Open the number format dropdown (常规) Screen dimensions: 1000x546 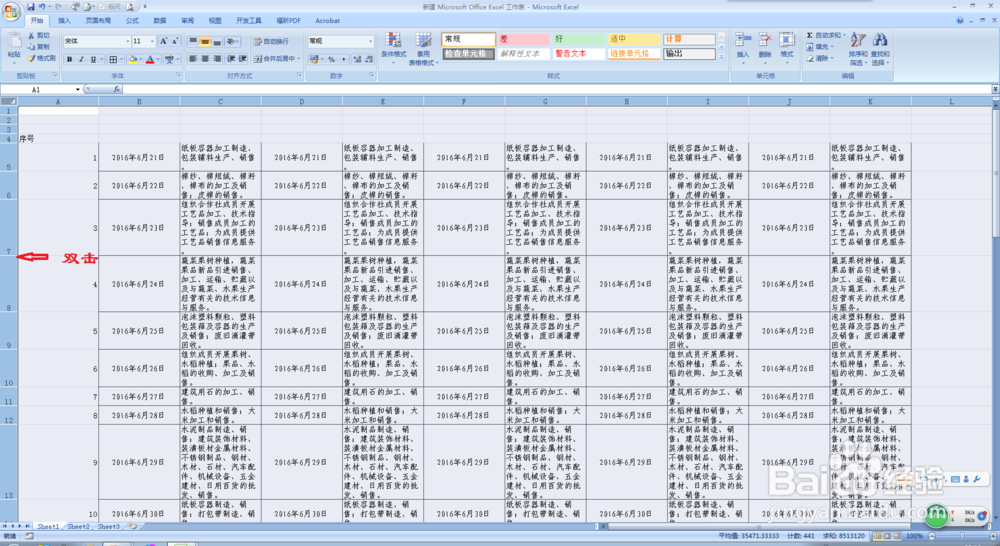click(370, 41)
